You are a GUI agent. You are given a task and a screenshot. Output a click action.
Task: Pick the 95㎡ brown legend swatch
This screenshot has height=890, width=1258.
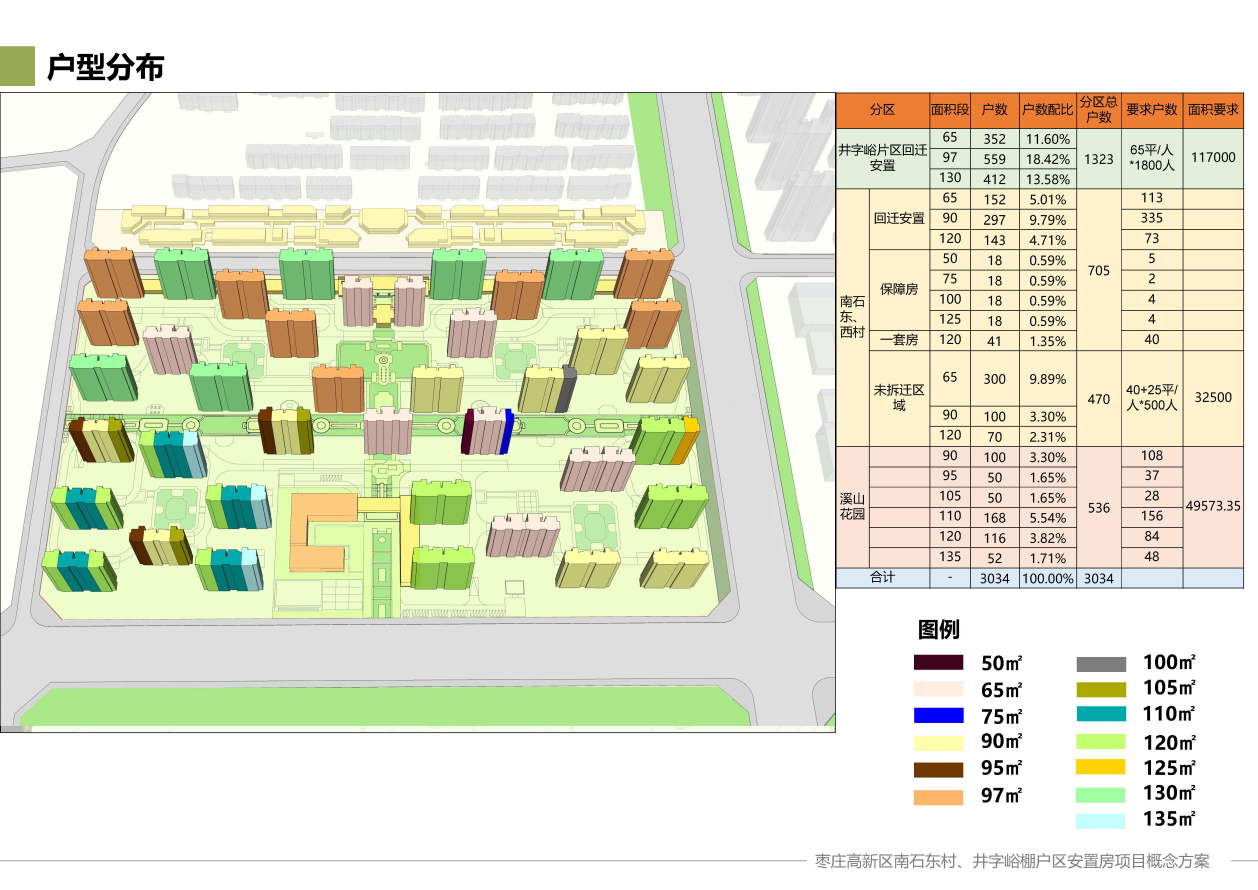(x=938, y=770)
